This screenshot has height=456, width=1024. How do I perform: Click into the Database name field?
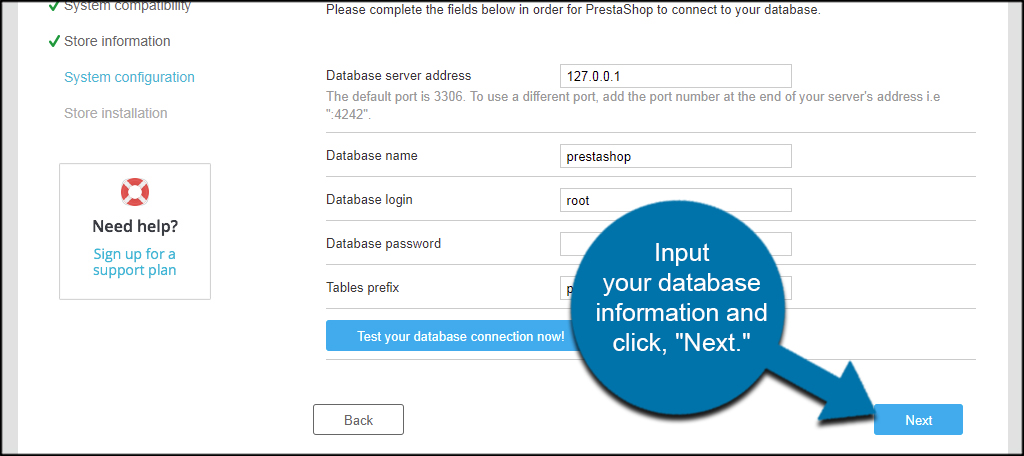click(675, 156)
